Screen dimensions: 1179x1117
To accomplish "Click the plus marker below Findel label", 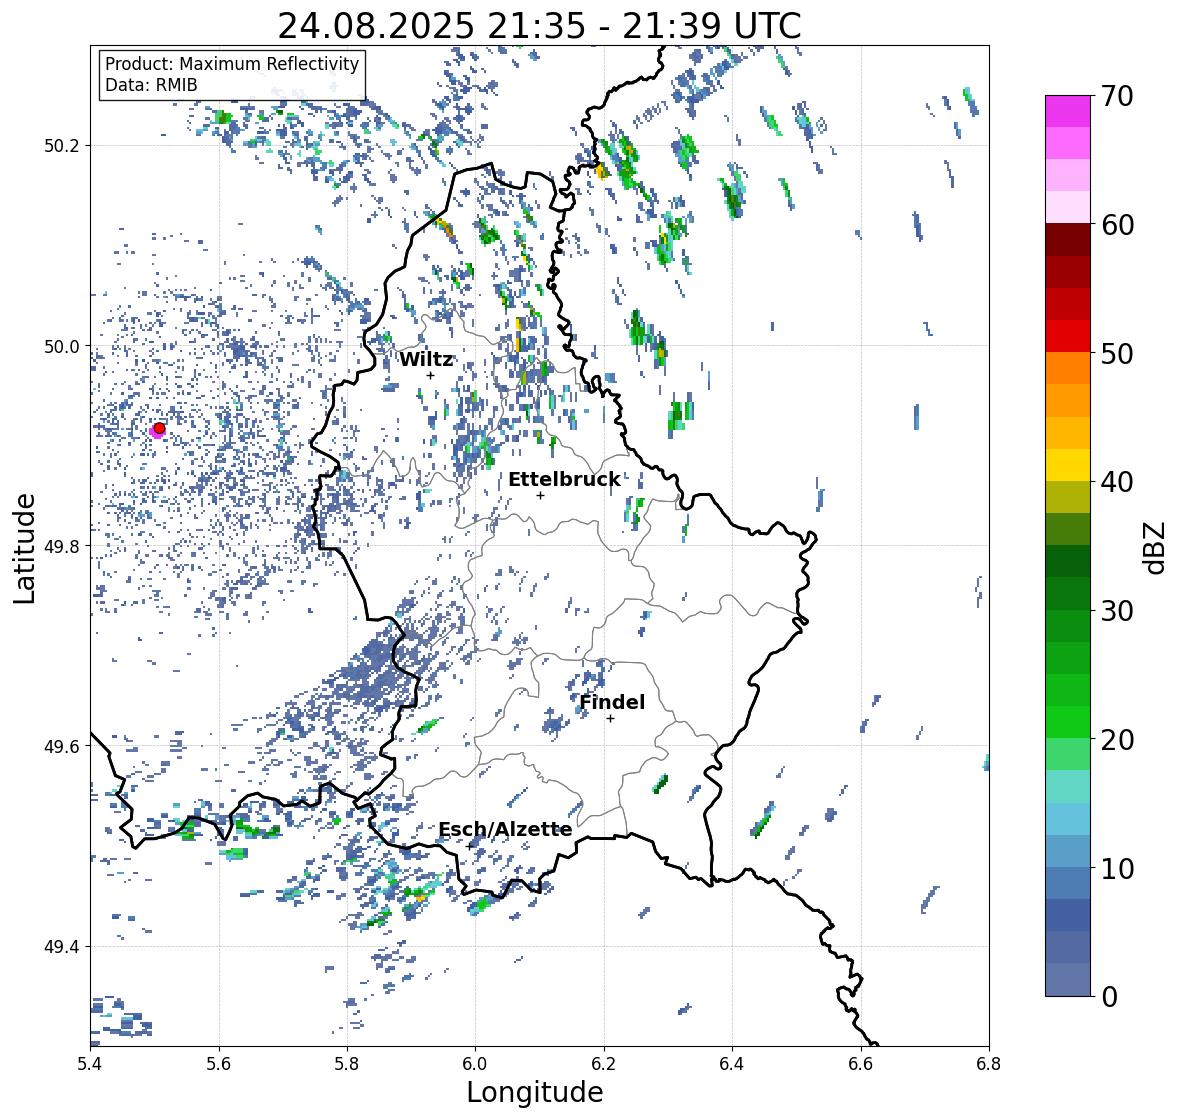I will point(611,719).
